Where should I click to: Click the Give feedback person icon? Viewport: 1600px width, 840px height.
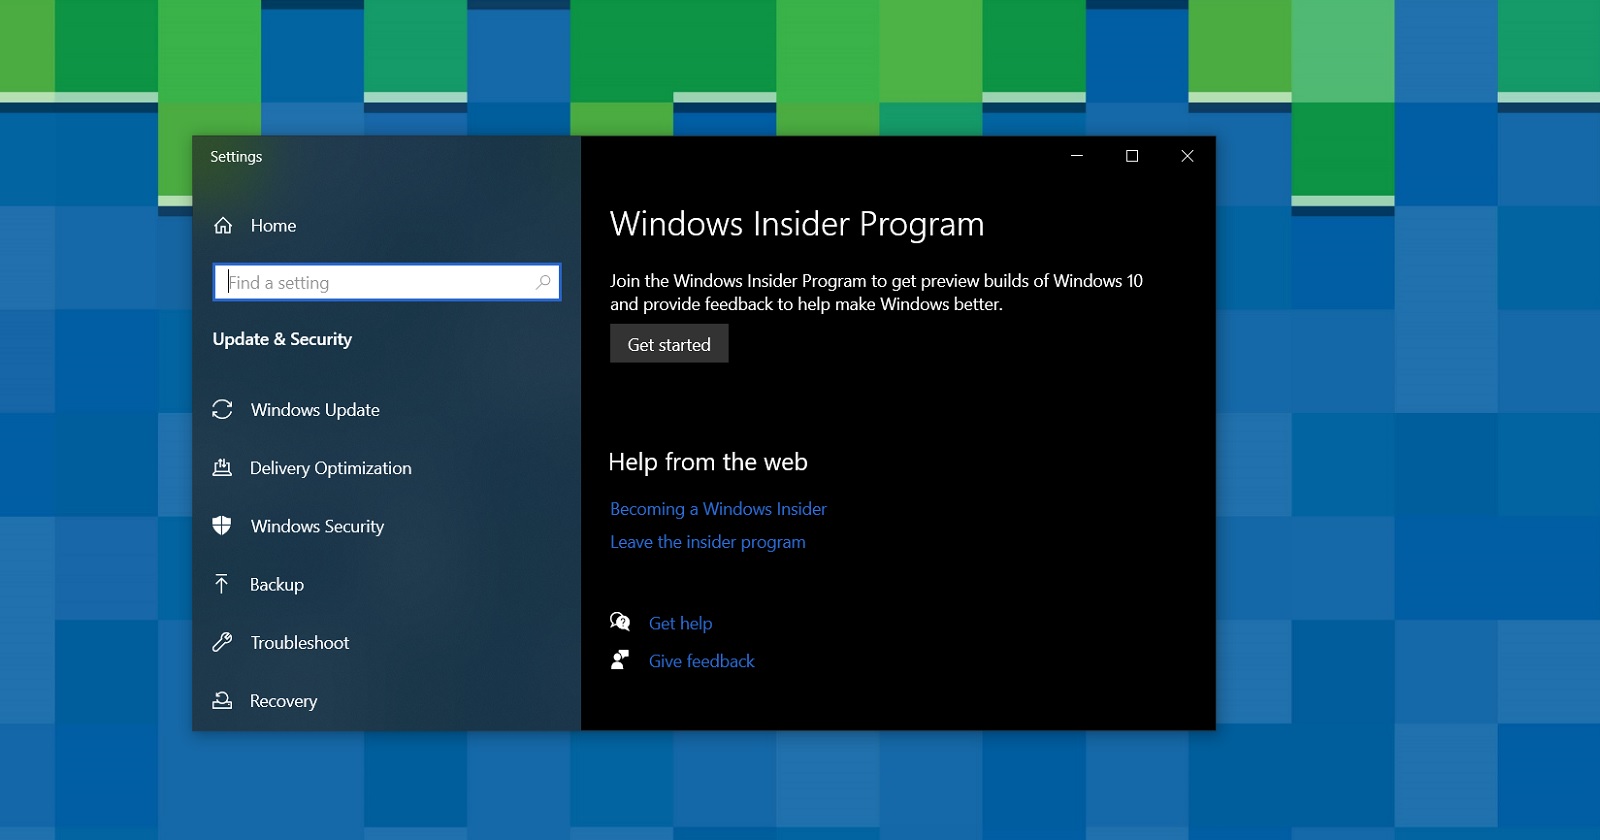pos(620,660)
